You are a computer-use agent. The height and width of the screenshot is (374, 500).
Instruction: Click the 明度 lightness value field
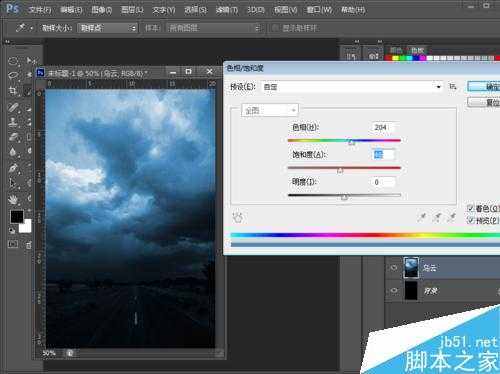click(383, 182)
